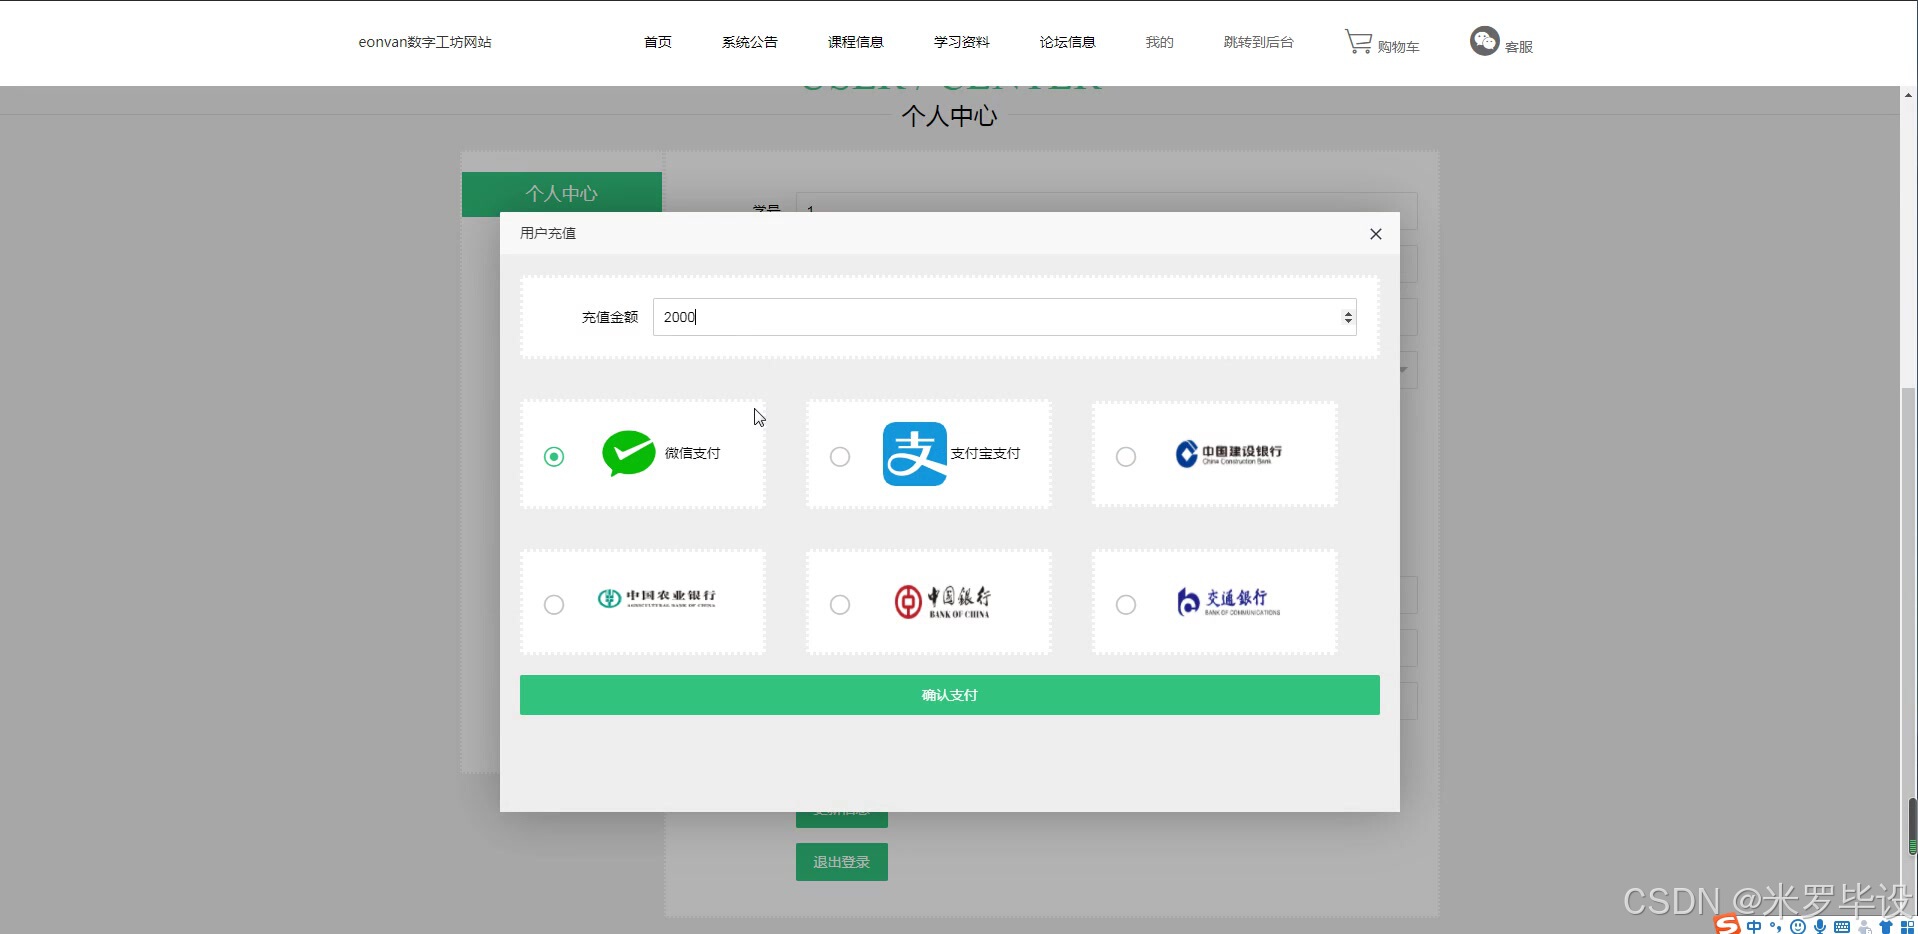Open the 学习资料 study materials menu
The image size is (1918, 934).
(962, 42)
